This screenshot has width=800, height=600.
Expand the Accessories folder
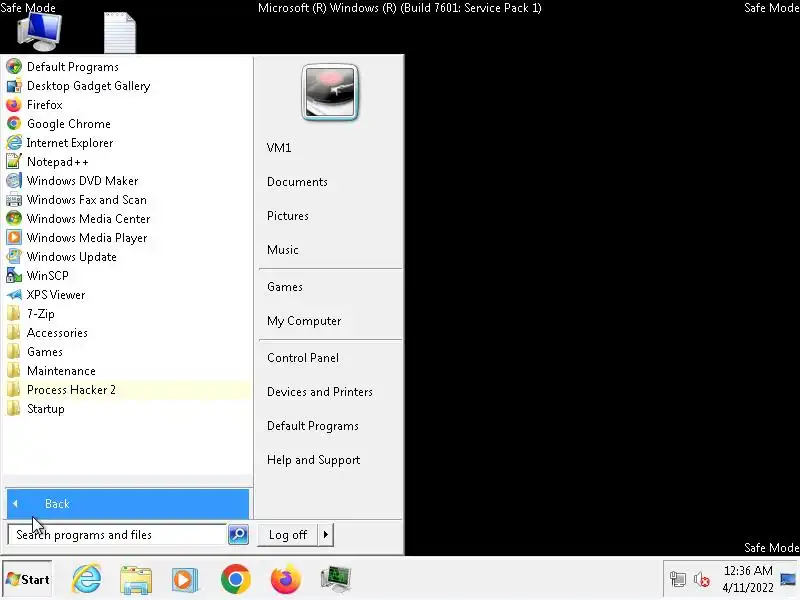click(x=127, y=333)
